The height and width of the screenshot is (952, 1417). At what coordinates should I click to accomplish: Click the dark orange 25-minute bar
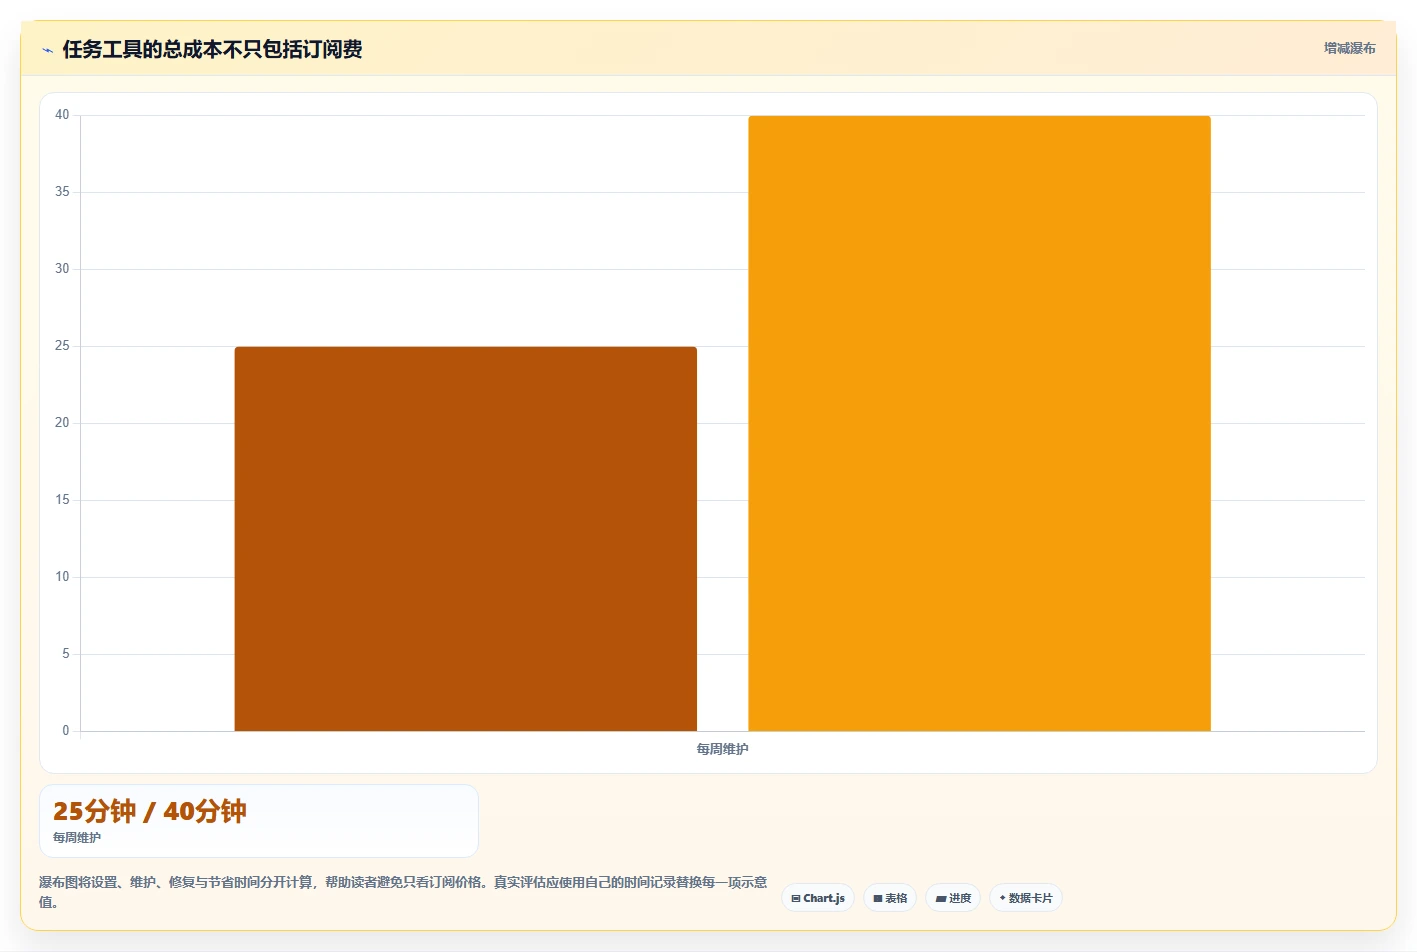pyautogui.click(x=465, y=539)
